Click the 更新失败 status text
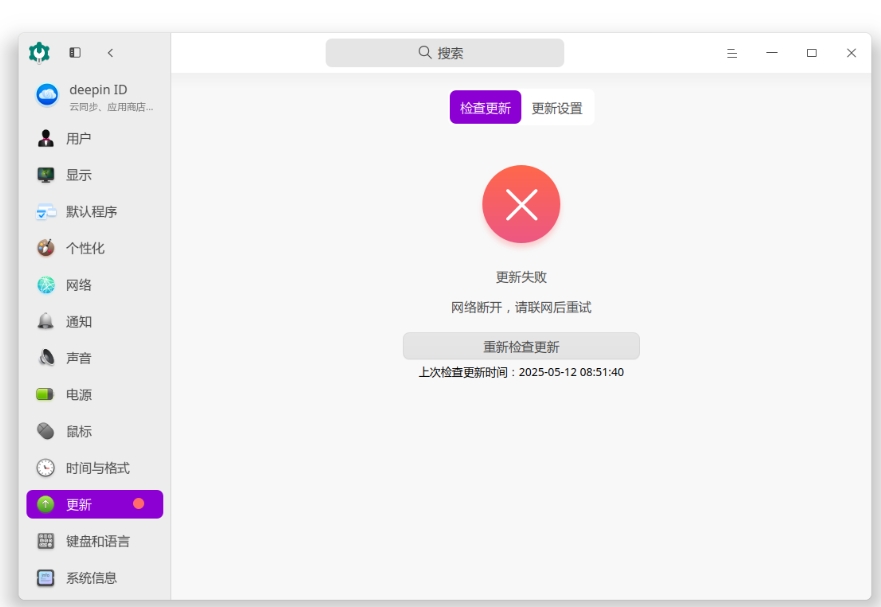Image resolution: width=881 pixels, height=607 pixels. (x=521, y=277)
